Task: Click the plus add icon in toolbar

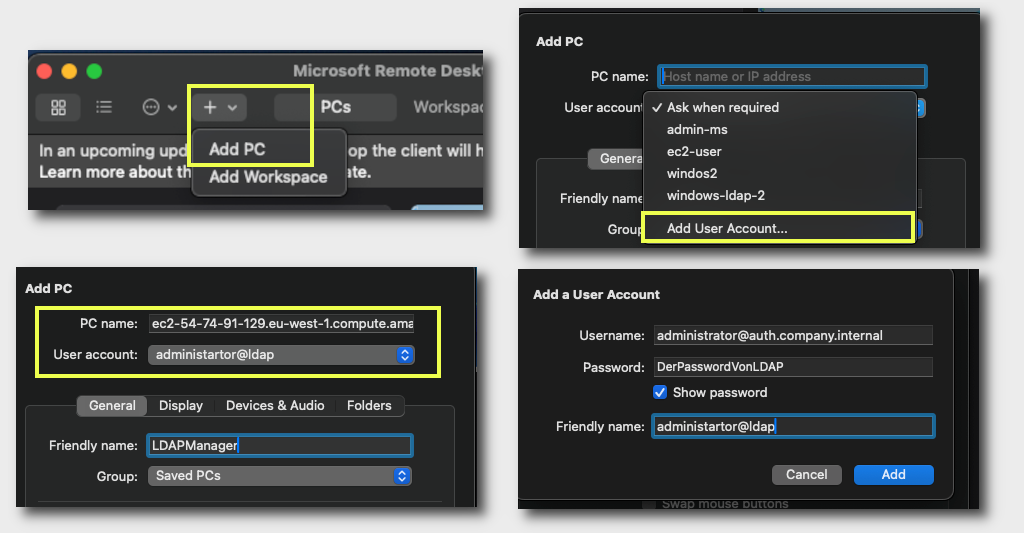Action: [x=211, y=107]
